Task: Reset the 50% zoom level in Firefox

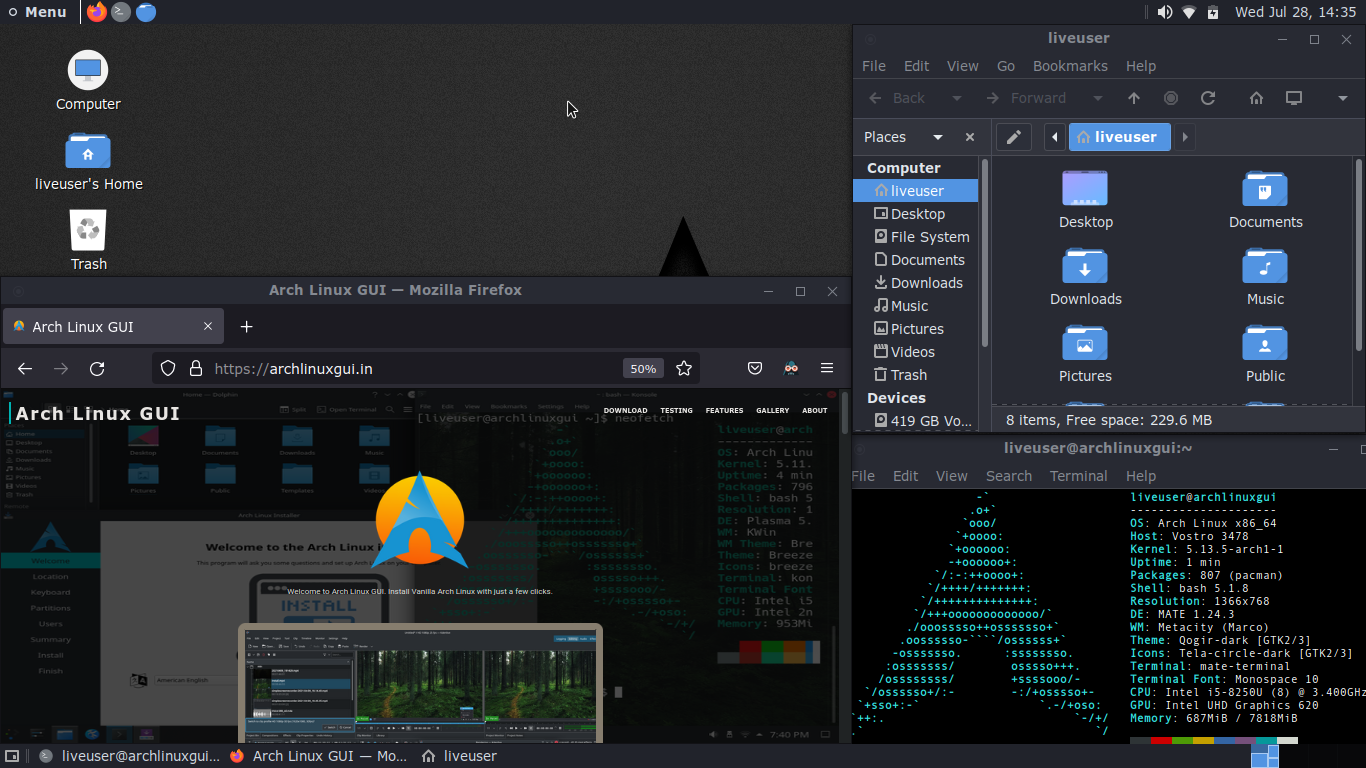Action: click(x=642, y=369)
